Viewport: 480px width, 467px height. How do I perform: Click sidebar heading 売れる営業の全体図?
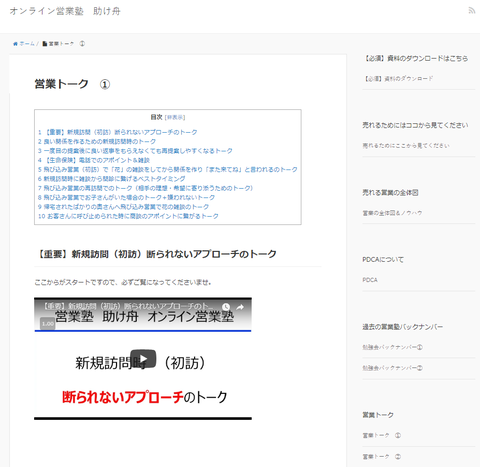[390, 193]
